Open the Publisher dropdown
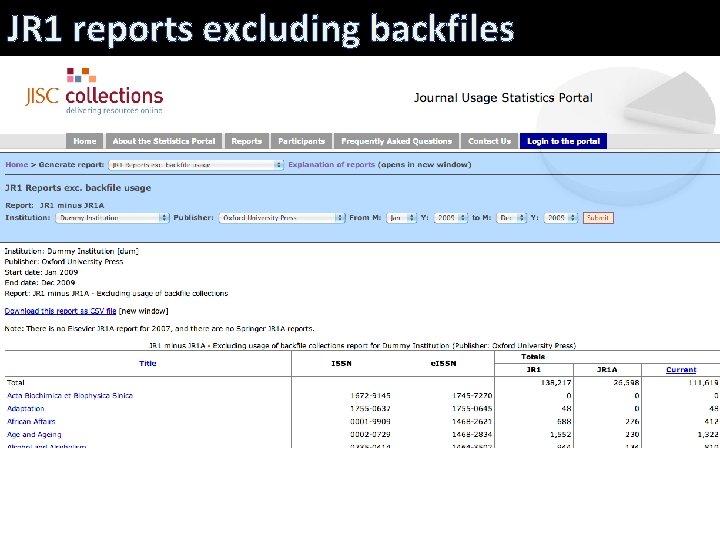Screen dimensions: 720x540 point(282,218)
